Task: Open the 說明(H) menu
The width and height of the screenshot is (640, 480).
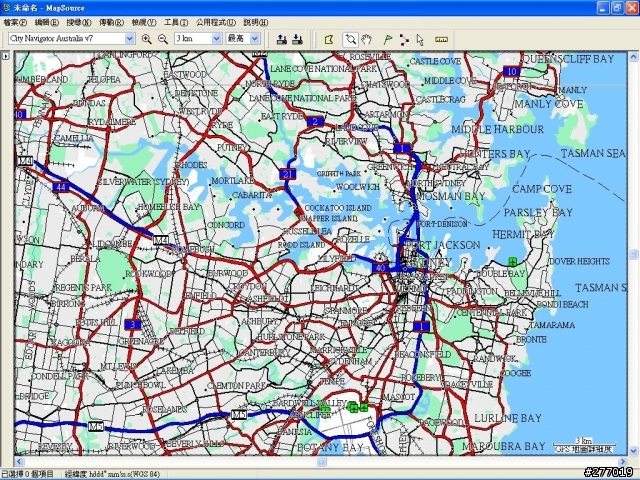Action: 256,22
